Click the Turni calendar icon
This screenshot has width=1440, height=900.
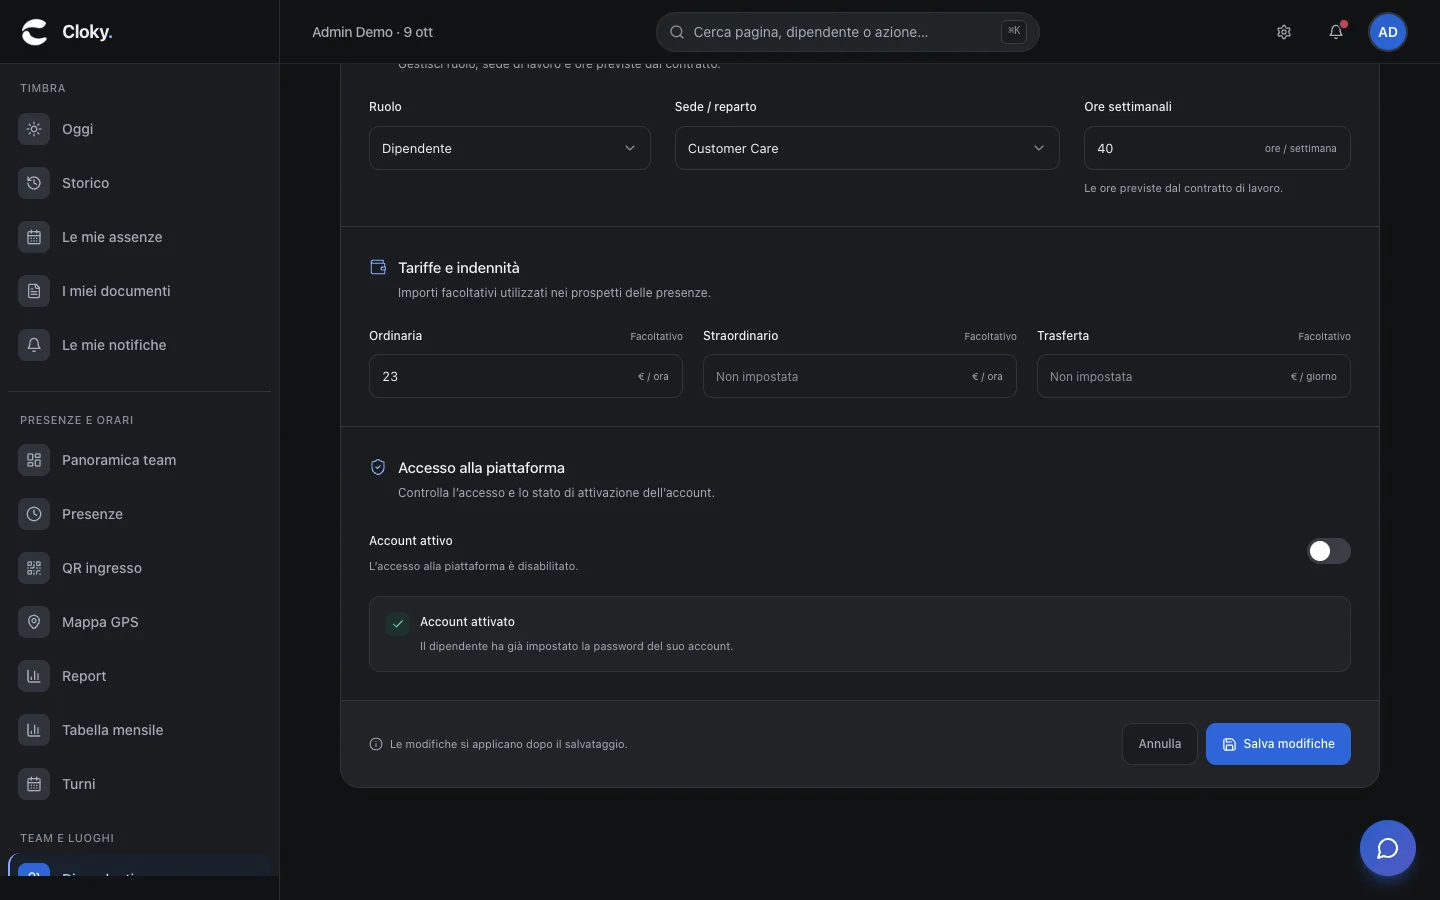tap(34, 784)
